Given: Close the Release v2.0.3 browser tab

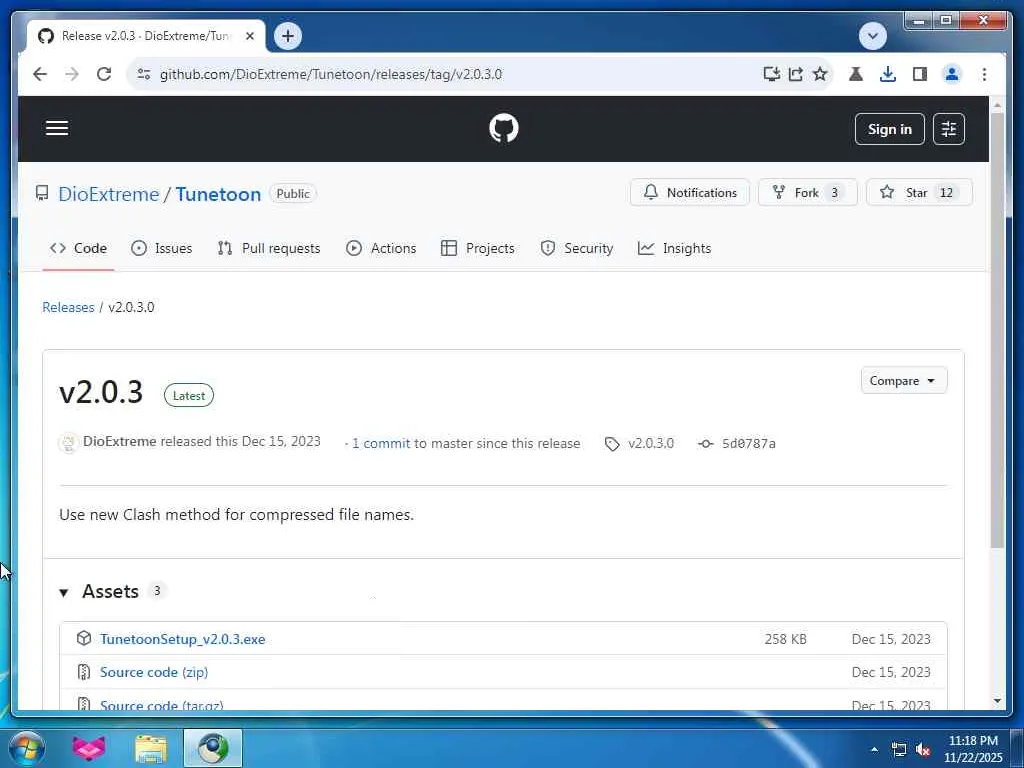Looking at the screenshot, I should 249,36.
